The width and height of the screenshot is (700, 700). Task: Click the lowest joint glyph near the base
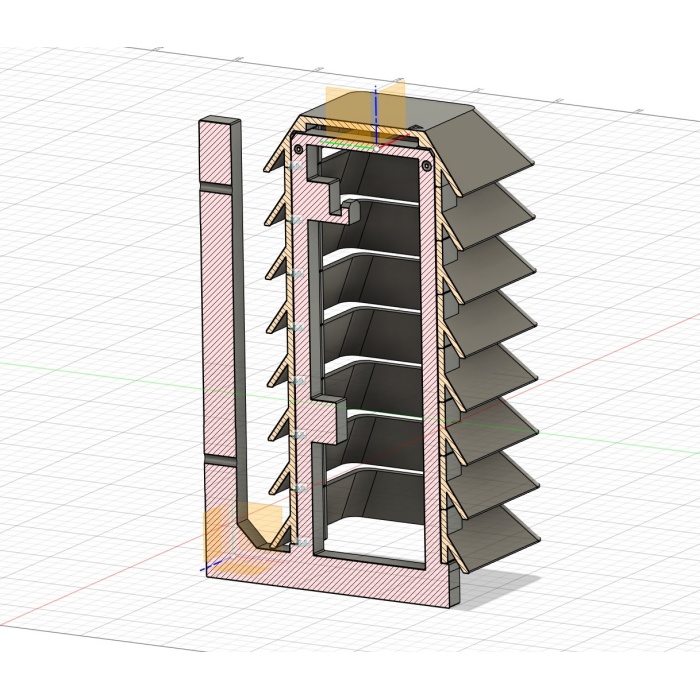click(x=297, y=540)
